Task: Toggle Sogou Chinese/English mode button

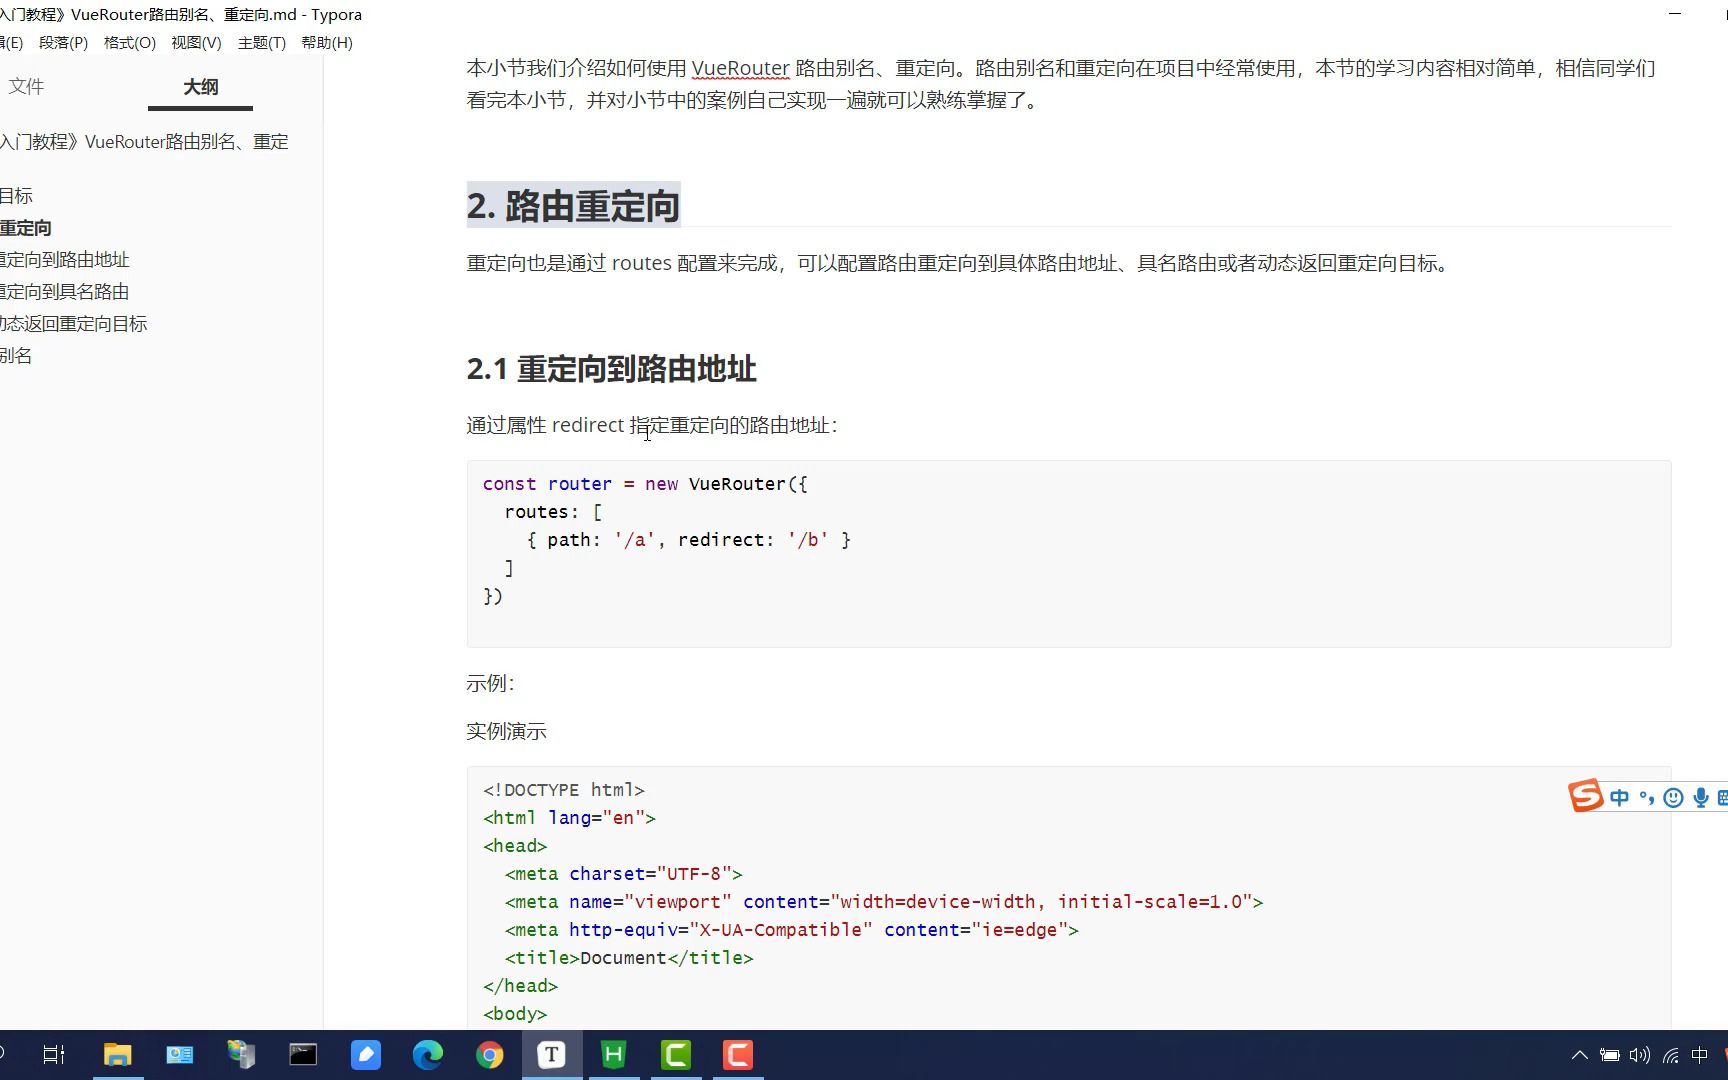Action: click(1620, 797)
